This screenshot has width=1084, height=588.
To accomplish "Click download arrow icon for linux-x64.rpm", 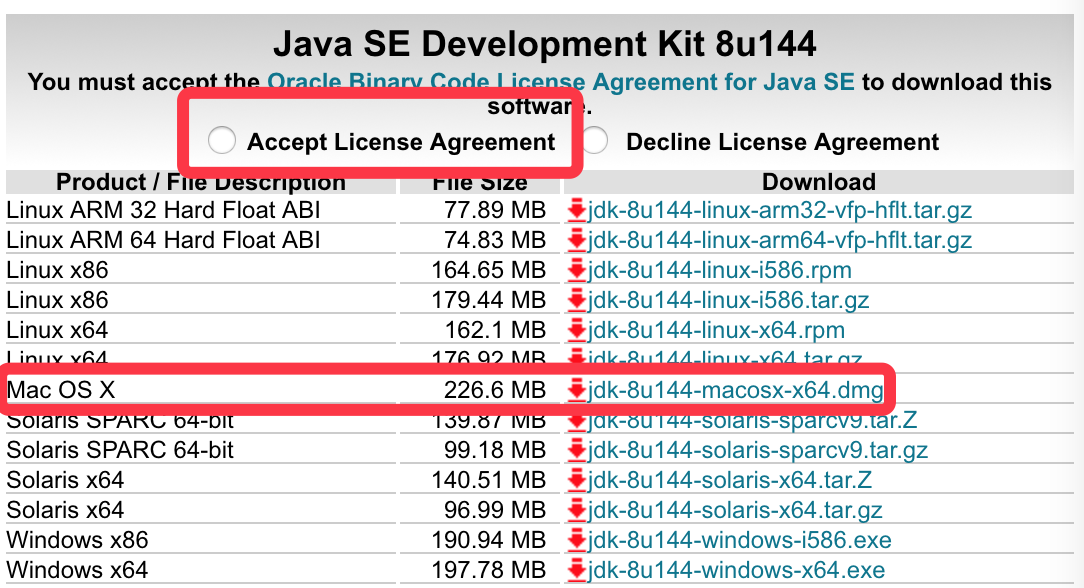I will pyautogui.click(x=577, y=330).
